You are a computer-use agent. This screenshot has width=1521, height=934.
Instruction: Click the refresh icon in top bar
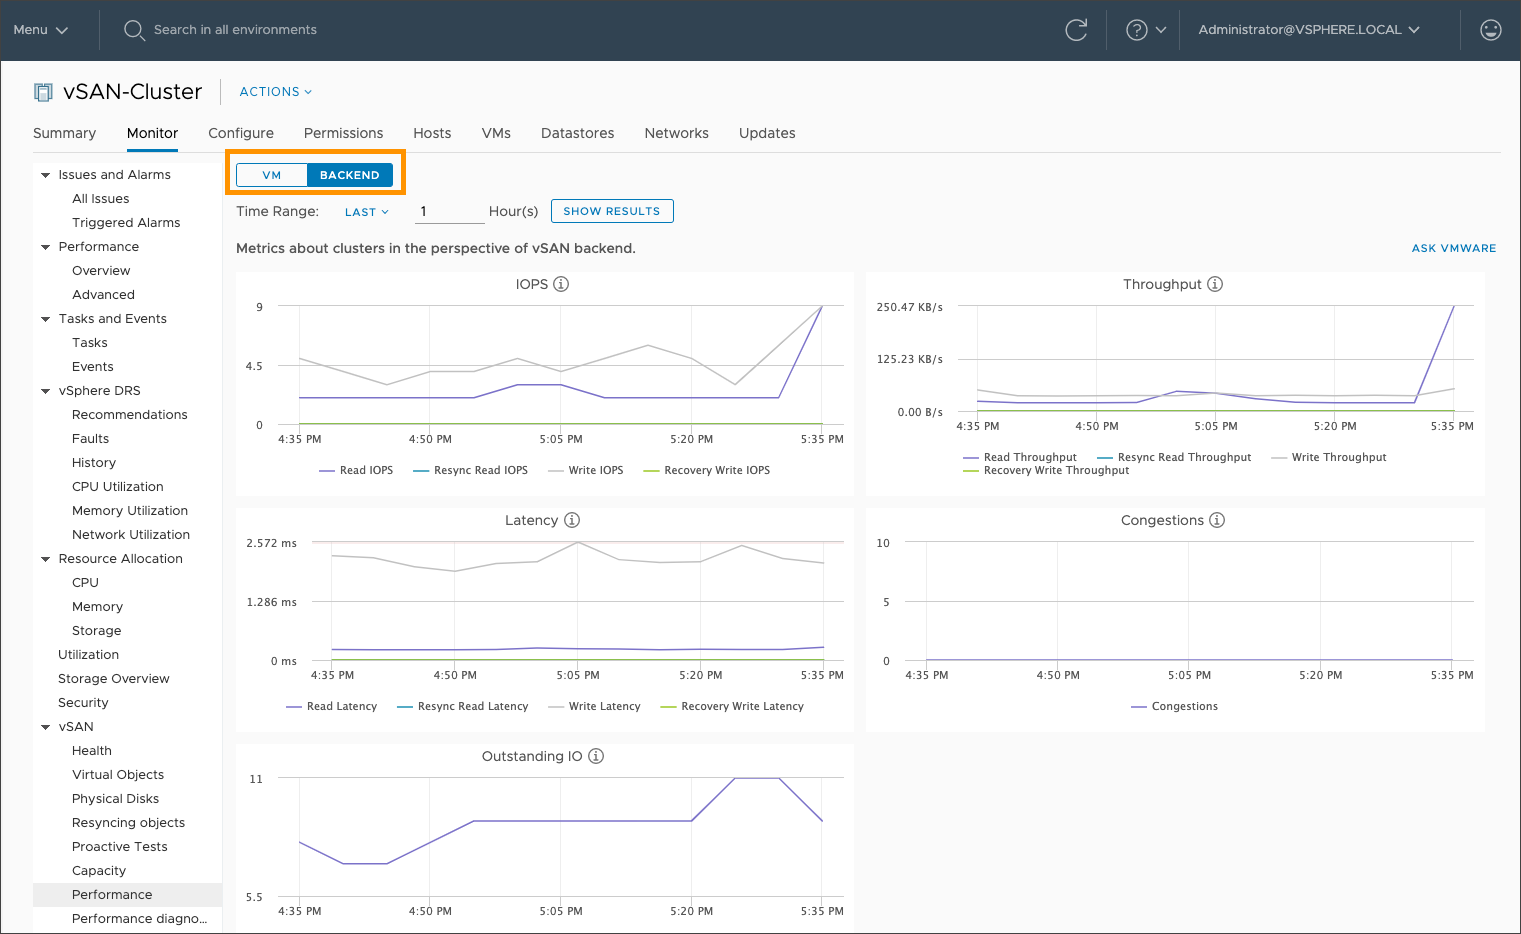[1076, 30]
